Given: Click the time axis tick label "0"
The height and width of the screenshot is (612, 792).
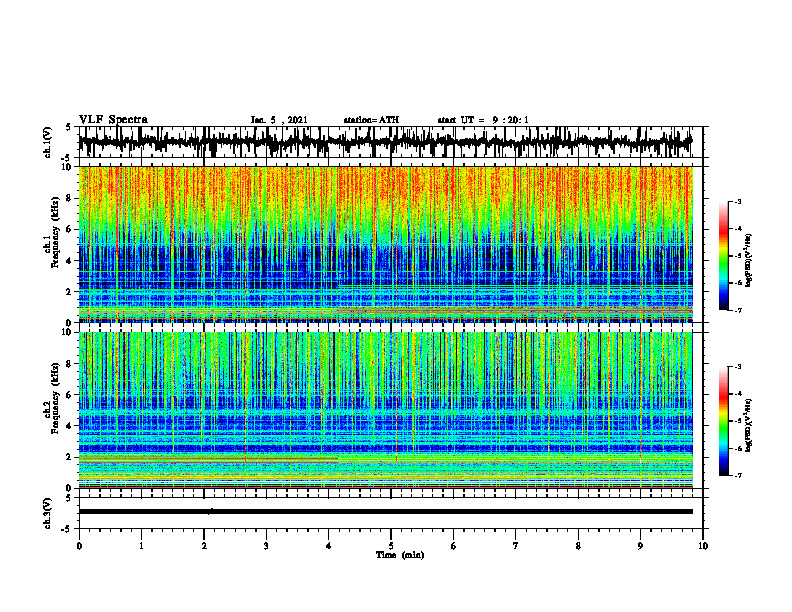Looking at the screenshot, I should [x=79, y=546].
